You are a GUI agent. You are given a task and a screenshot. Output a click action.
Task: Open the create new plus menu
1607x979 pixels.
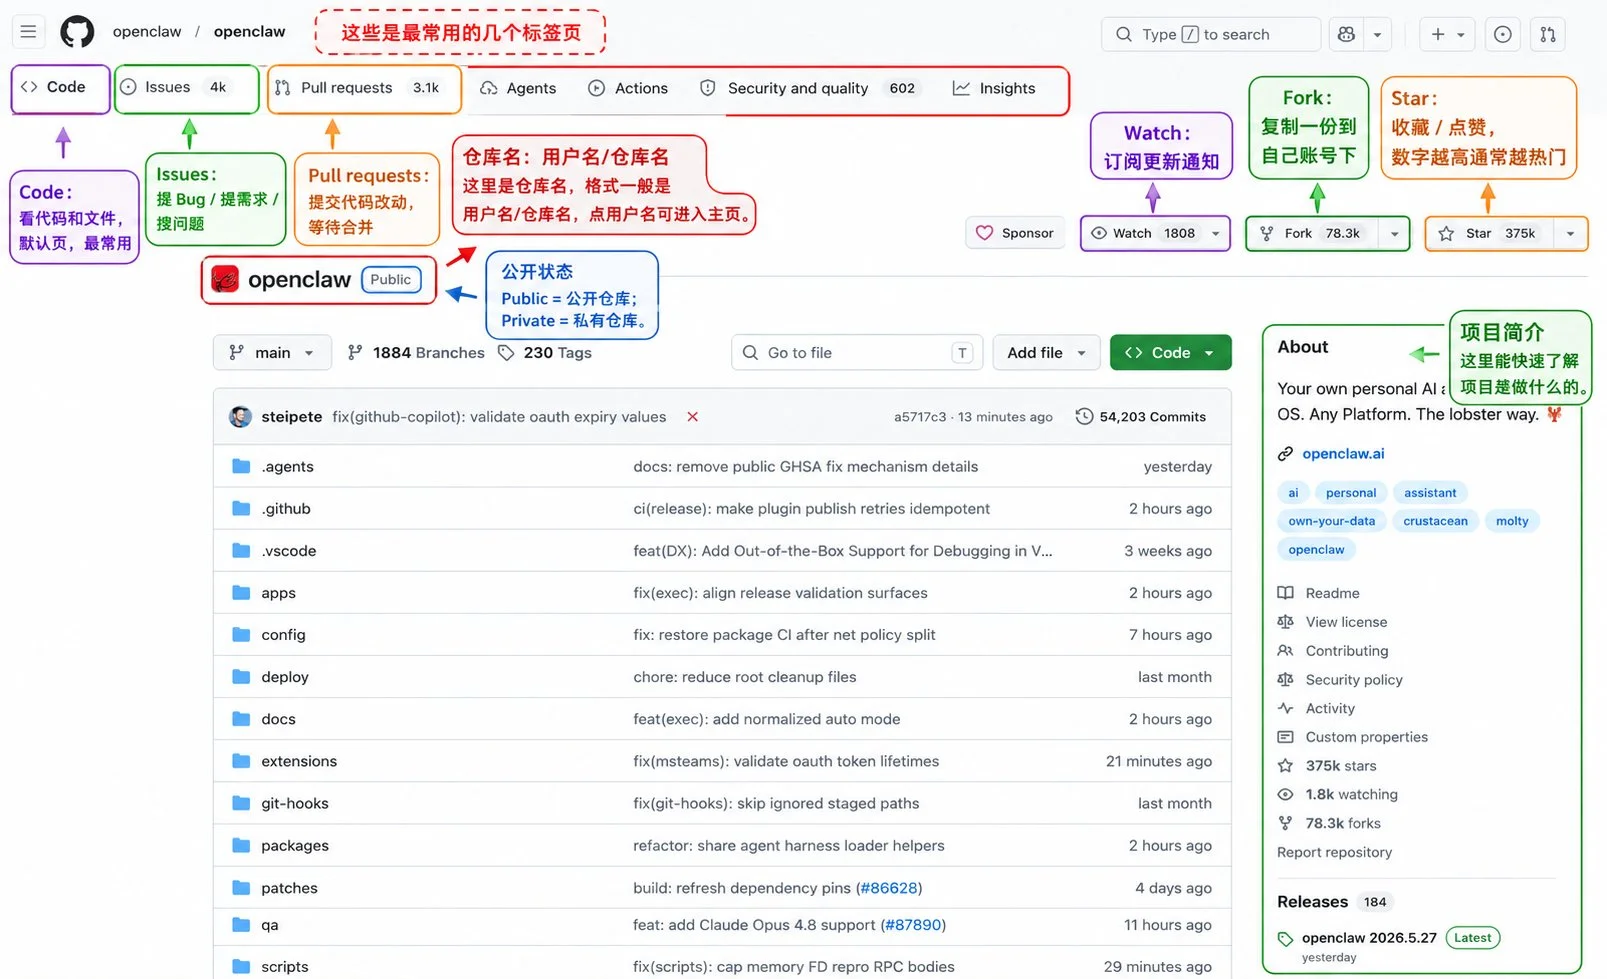[x=1447, y=34]
